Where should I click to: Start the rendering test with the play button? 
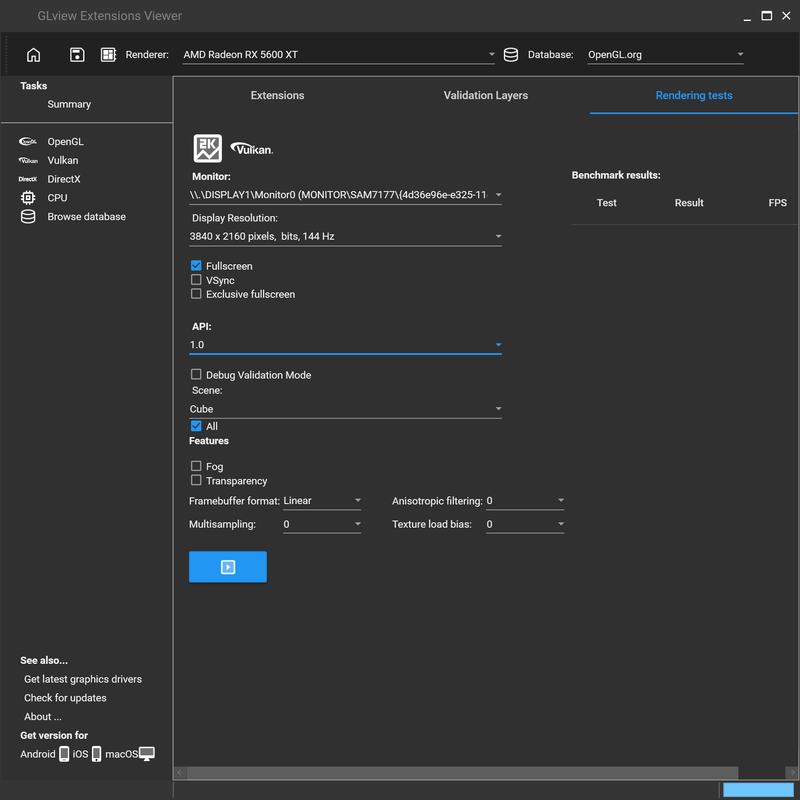pos(228,566)
